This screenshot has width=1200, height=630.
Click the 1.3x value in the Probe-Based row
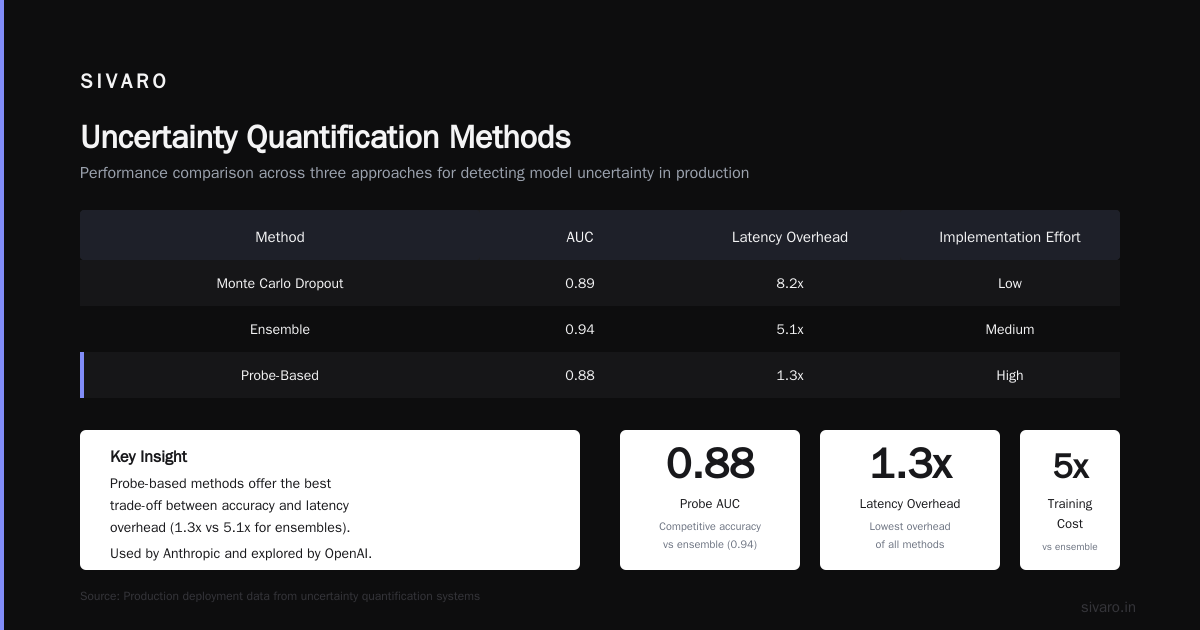pos(790,375)
